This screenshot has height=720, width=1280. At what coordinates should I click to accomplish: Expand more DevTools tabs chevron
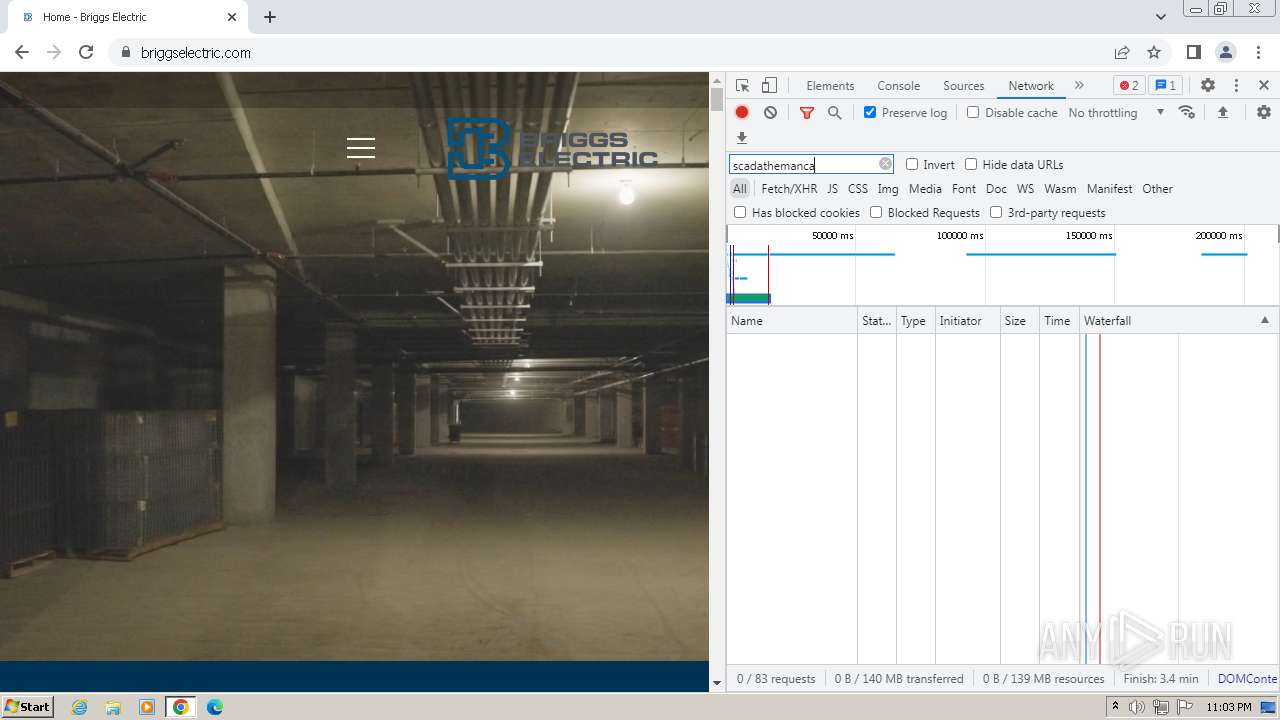click(x=1079, y=86)
